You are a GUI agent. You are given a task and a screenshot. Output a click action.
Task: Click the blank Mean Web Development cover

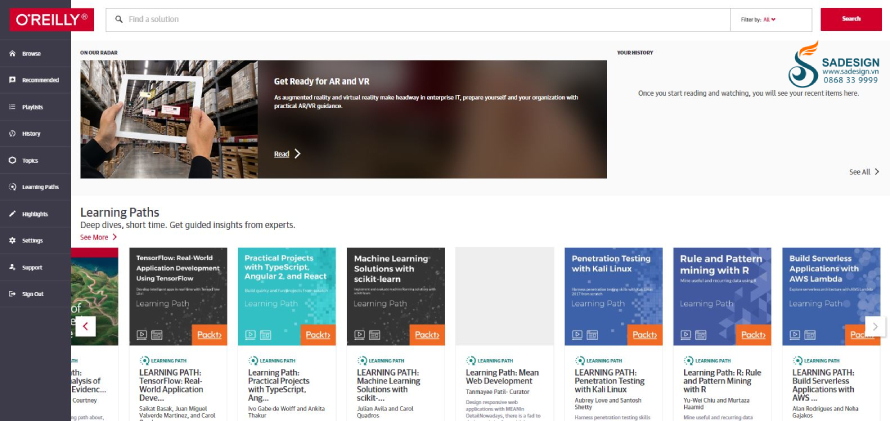(x=505, y=296)
